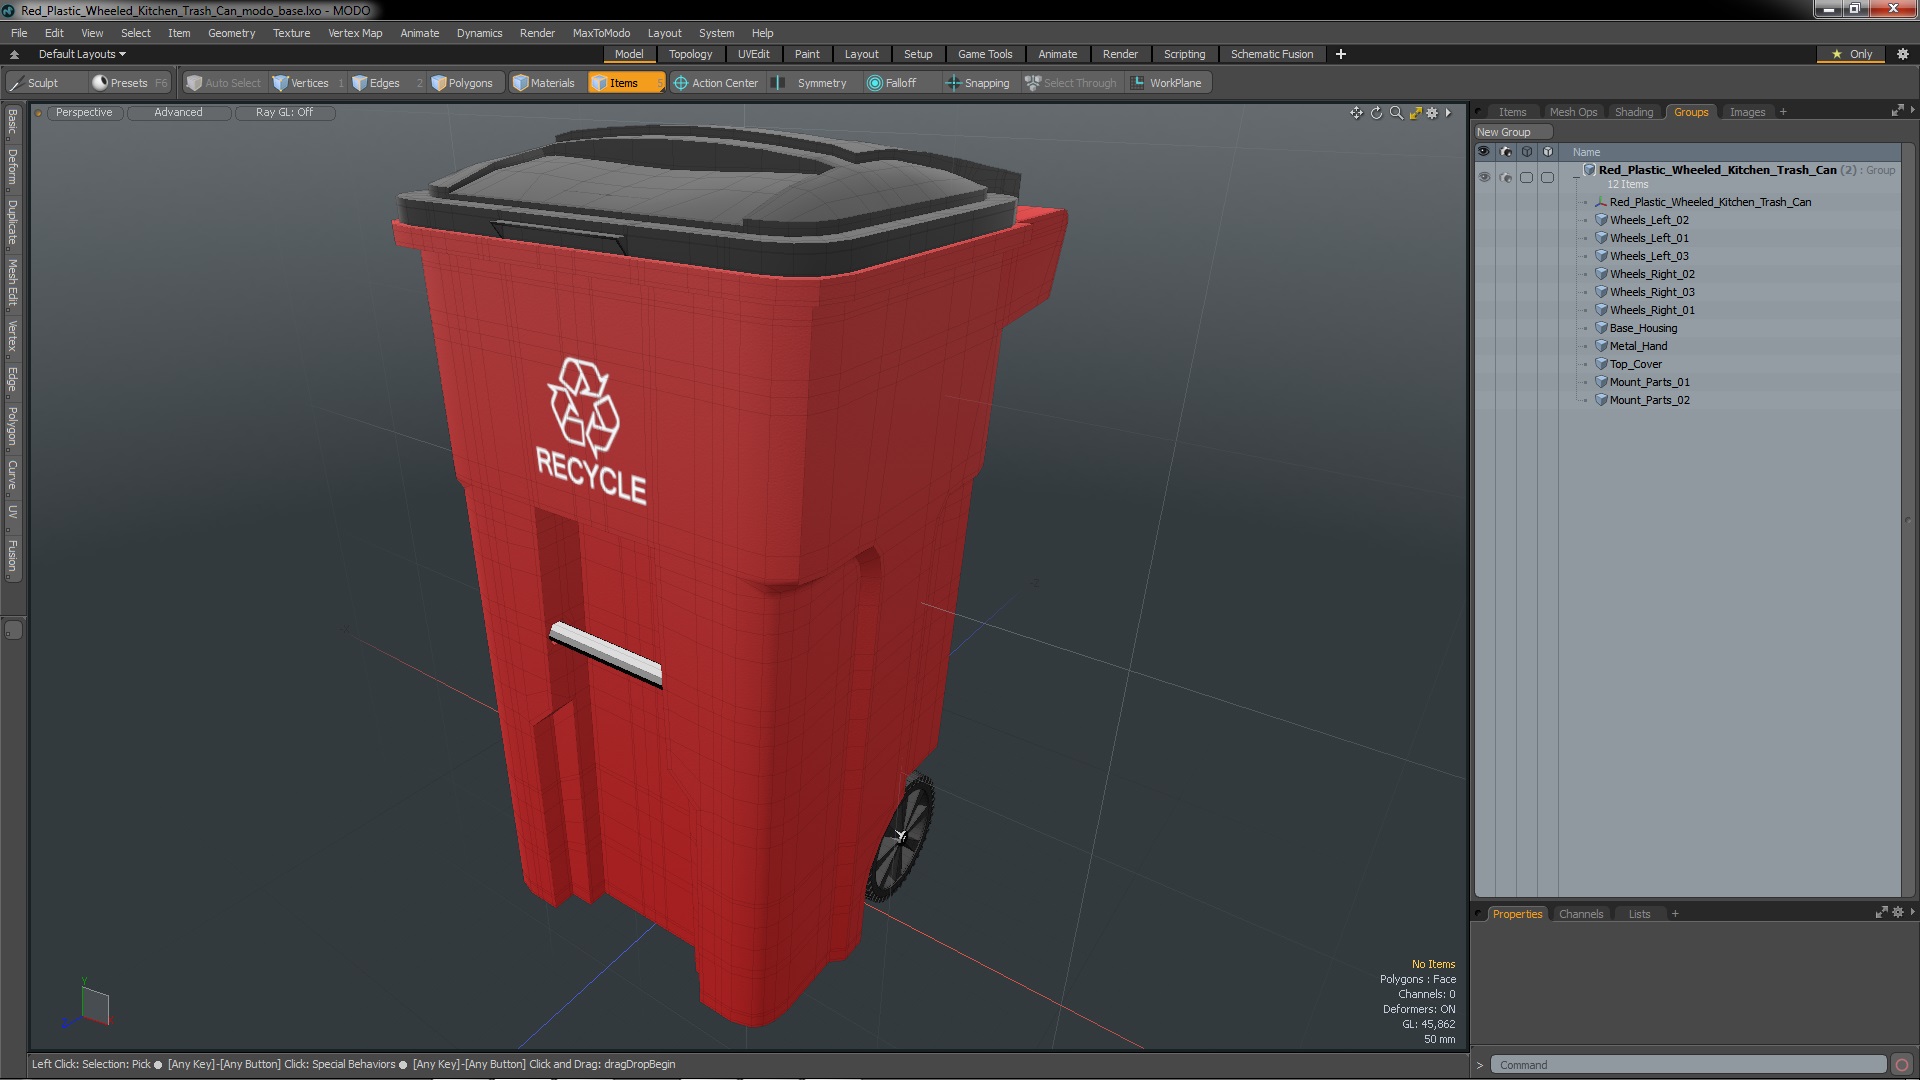Open Action Center options
Screen dimensions: 1920x1080
716,83
